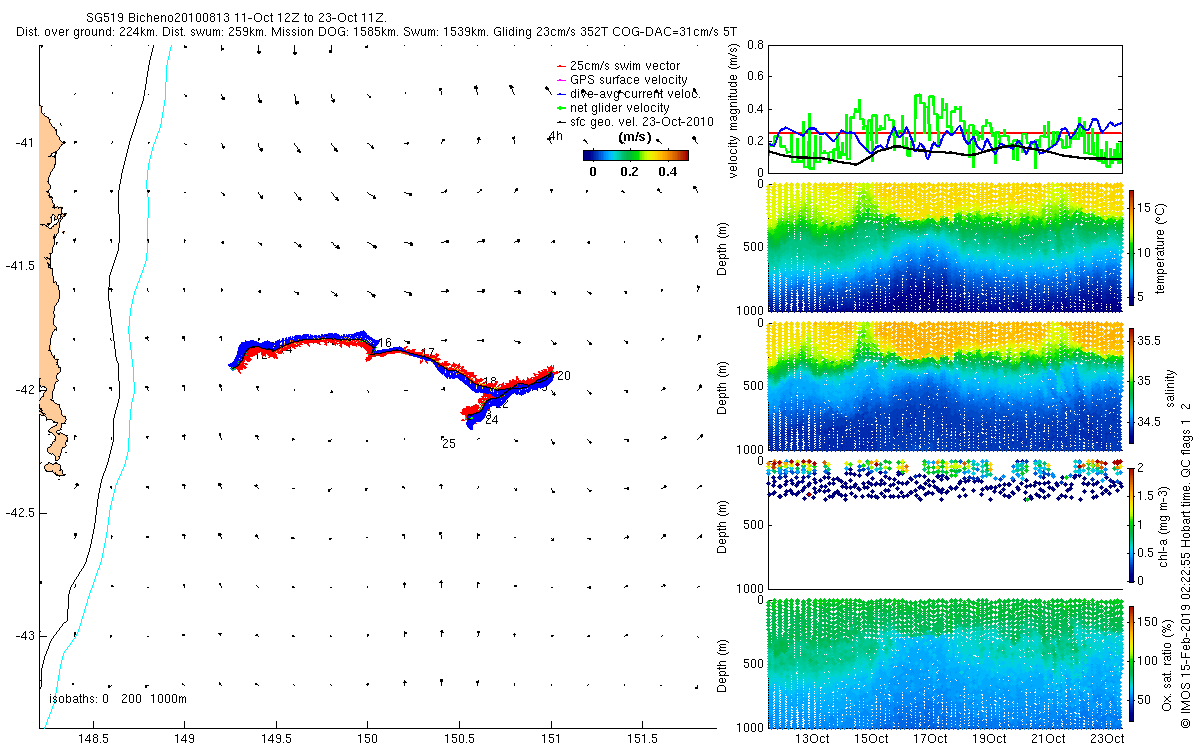Select the 'dive-avg current veloc.' legend entry
This screenshot has width=1200, height=750.
pyautogui.click(x=628, y=94)
